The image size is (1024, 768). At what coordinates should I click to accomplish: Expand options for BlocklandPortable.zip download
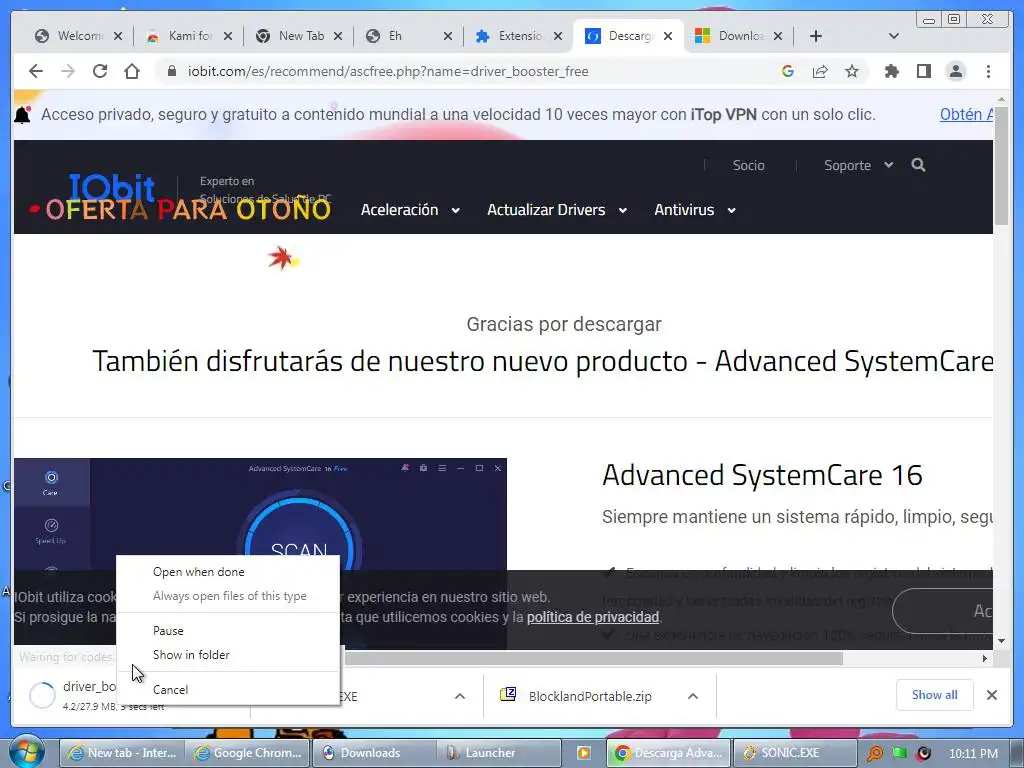click(693, 696)
